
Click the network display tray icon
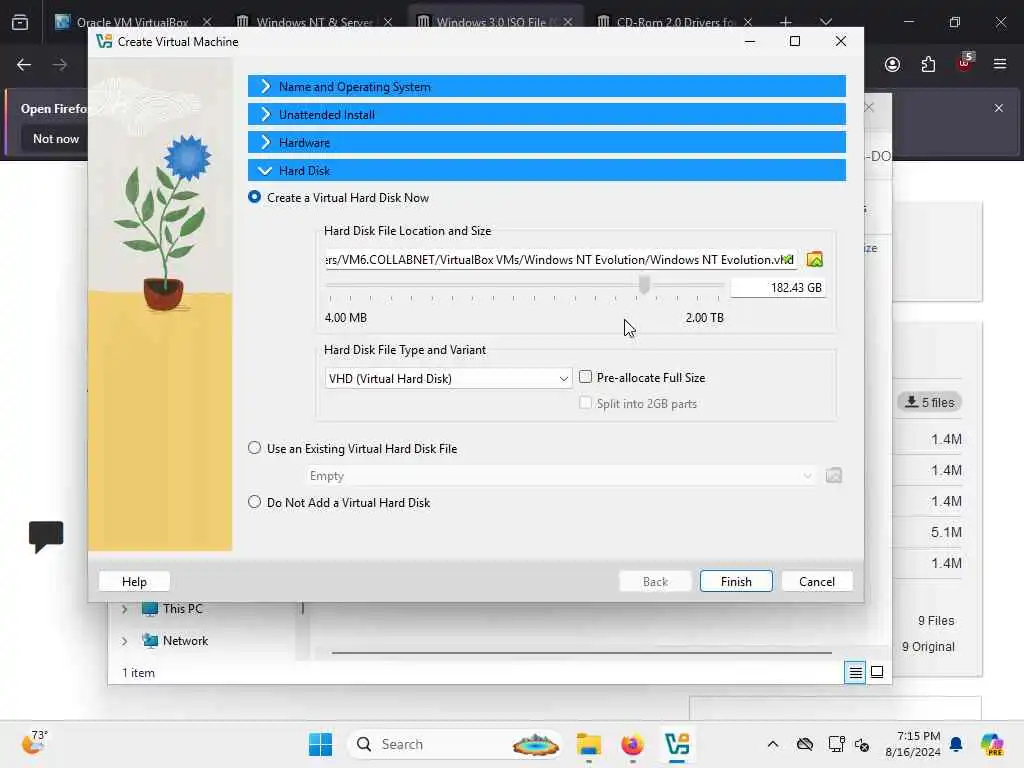point(836,744)
